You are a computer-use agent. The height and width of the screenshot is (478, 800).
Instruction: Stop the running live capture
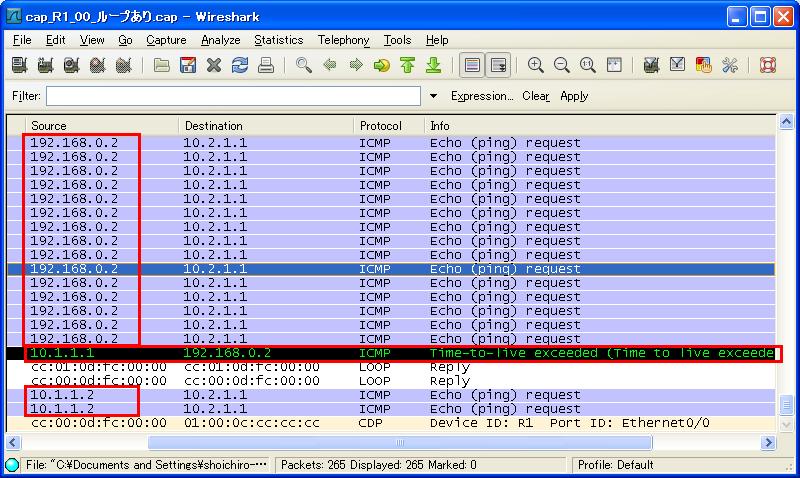click(97, 65)
